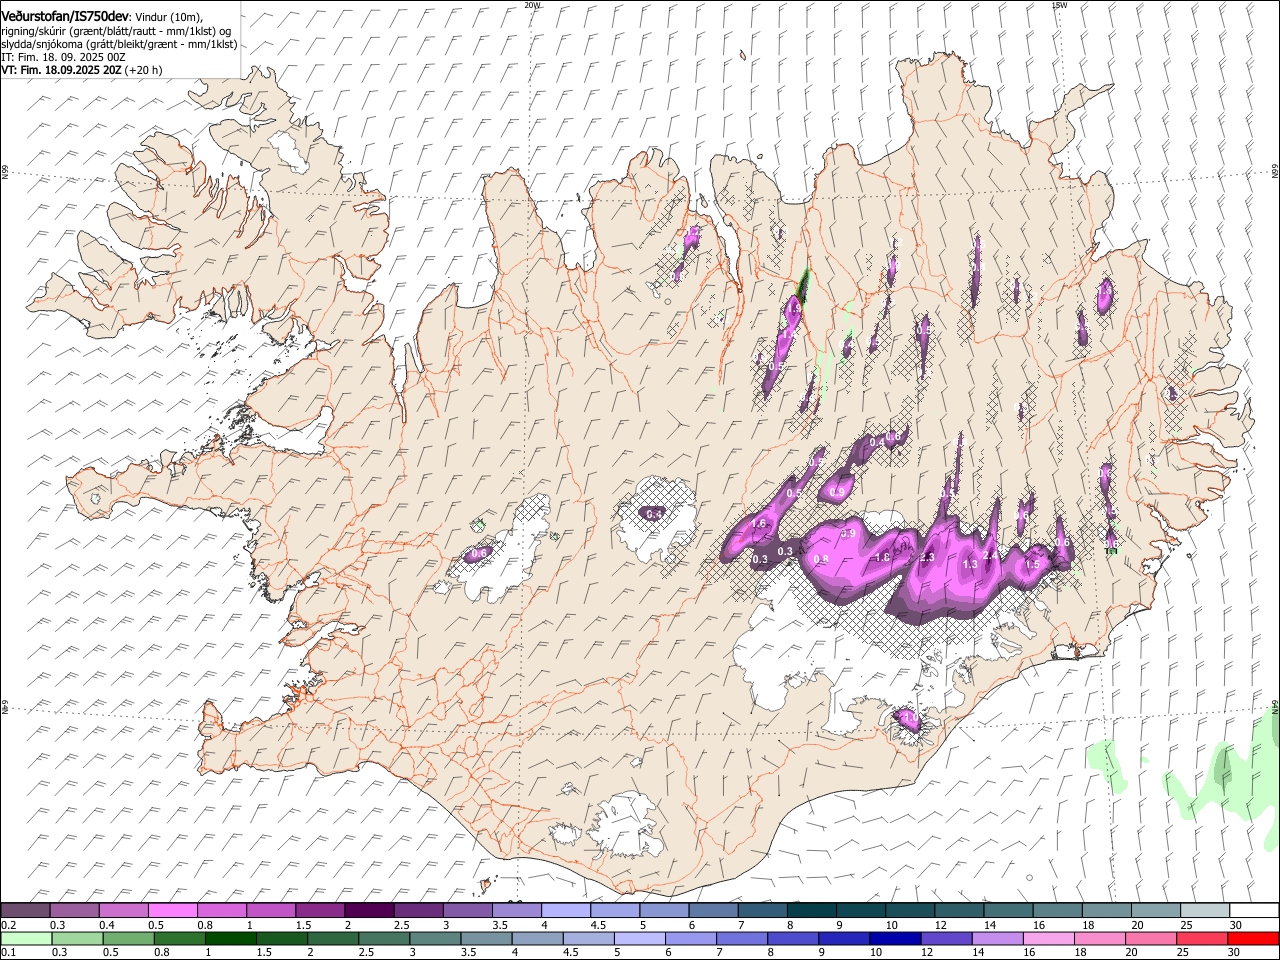Click the dark teal 8 mm snow-scale swatch
The height and width of the screenshot is (960, 1280).
[811, 911]
